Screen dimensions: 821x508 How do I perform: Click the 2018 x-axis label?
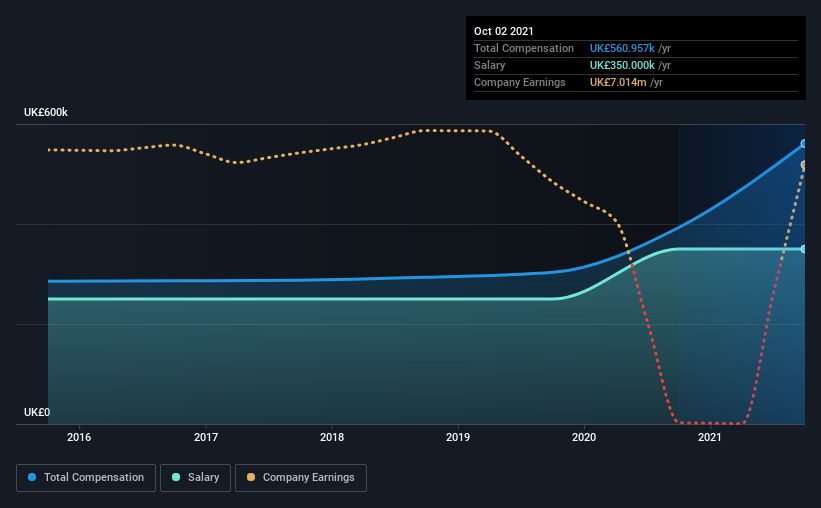pos(332,437)
